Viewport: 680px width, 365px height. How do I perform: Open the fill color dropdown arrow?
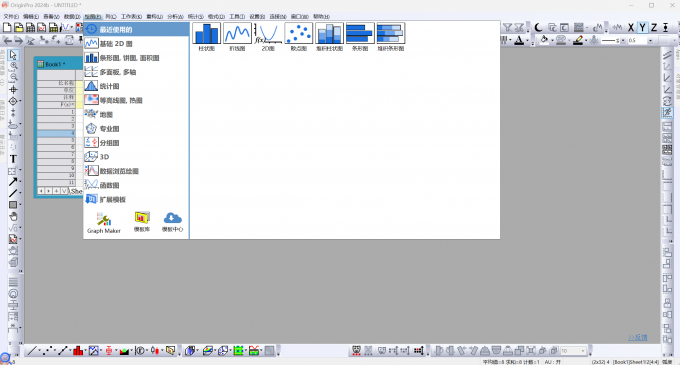pos(552,41)
